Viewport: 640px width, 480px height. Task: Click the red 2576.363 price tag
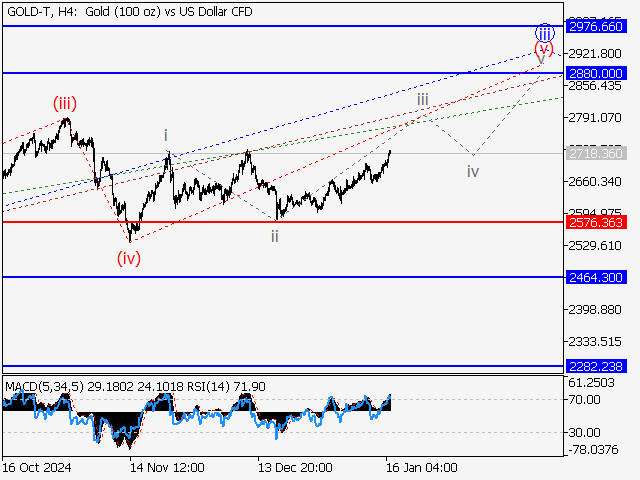[x=595, y=222]
